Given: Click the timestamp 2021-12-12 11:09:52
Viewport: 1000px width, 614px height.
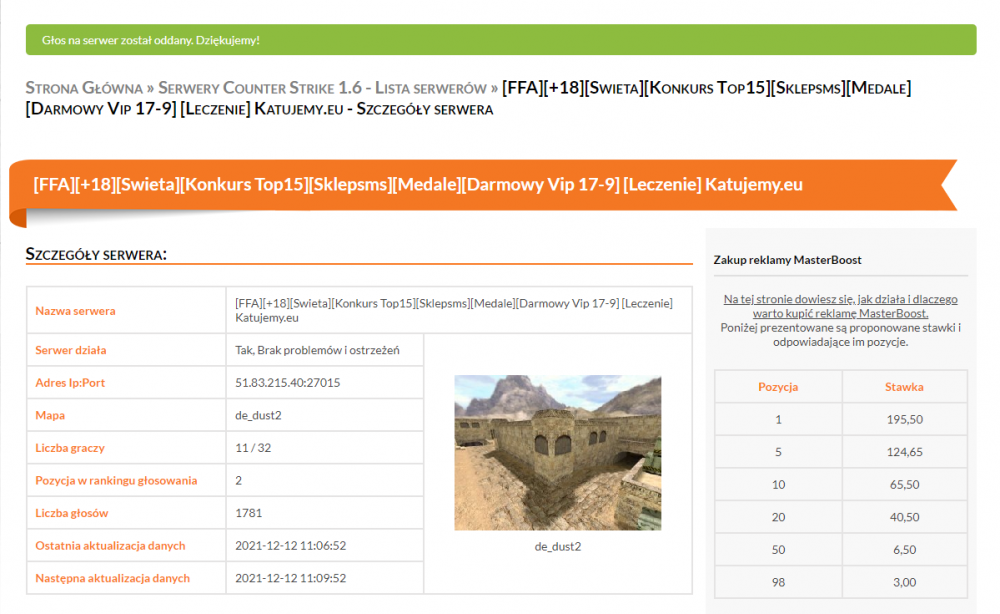Looking at the screenshot, I should [290, 578].
